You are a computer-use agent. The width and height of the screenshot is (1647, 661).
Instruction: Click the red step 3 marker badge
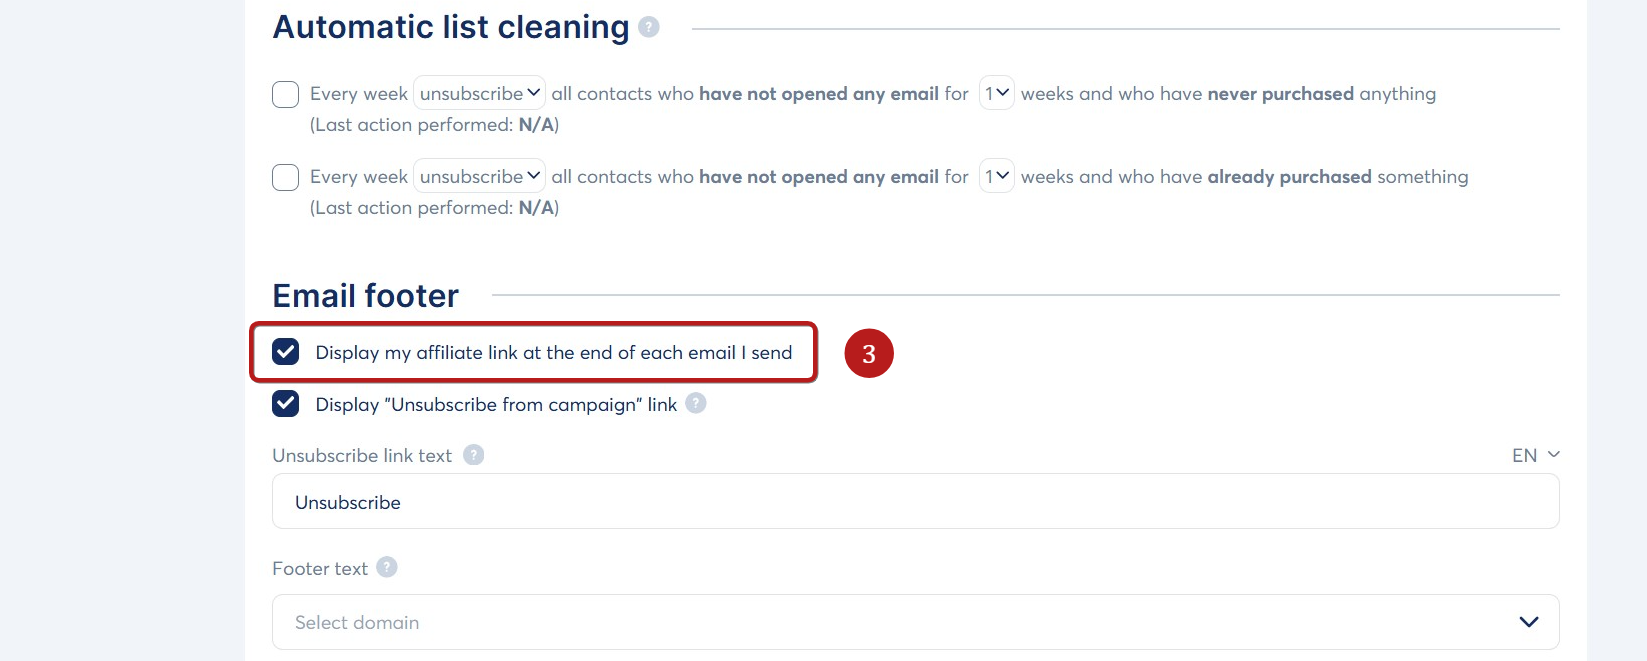click(x=868, y=353)
